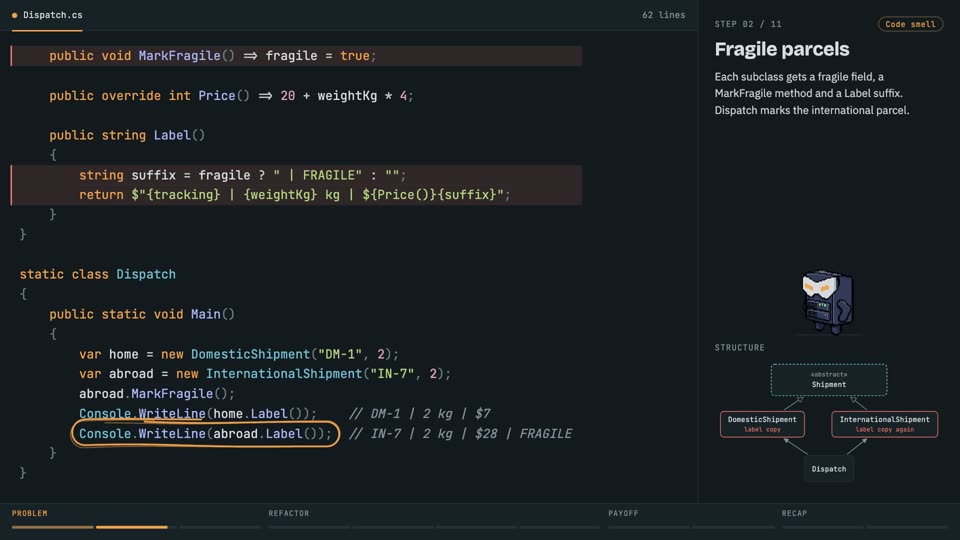The width and height of the screenshot is (960, 540).
Task: Click the 'STEP 02 / 11' indicator
Action: point(748,24)
